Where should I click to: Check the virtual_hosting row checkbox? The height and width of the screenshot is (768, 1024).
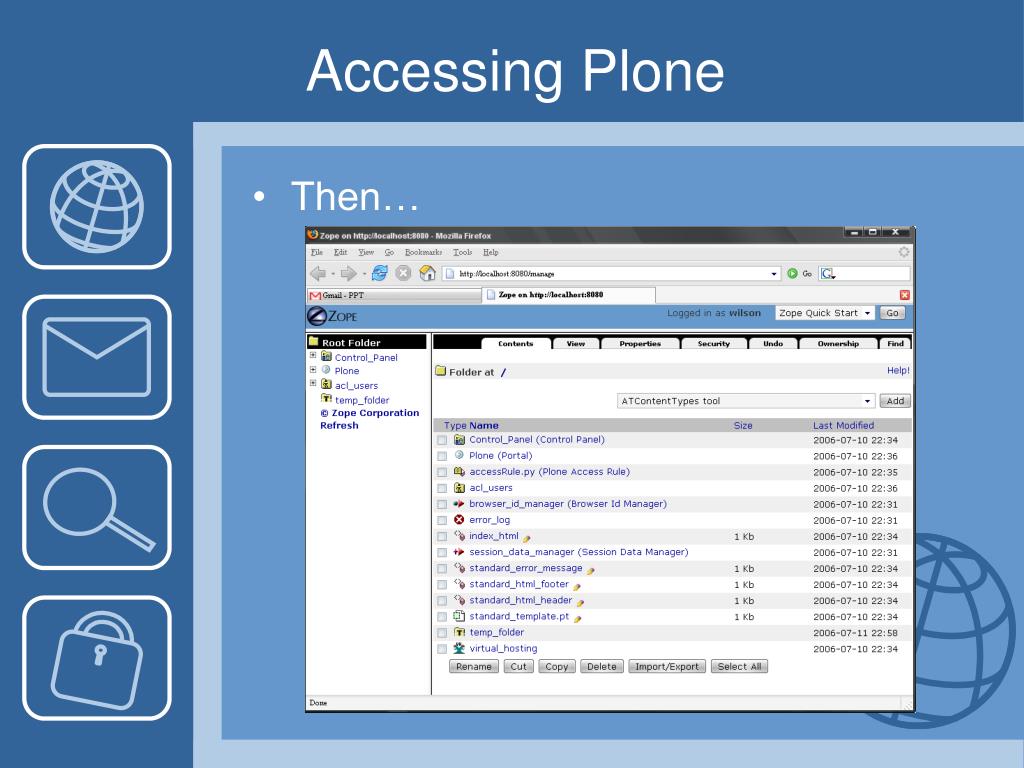click(x=442, y=648)
